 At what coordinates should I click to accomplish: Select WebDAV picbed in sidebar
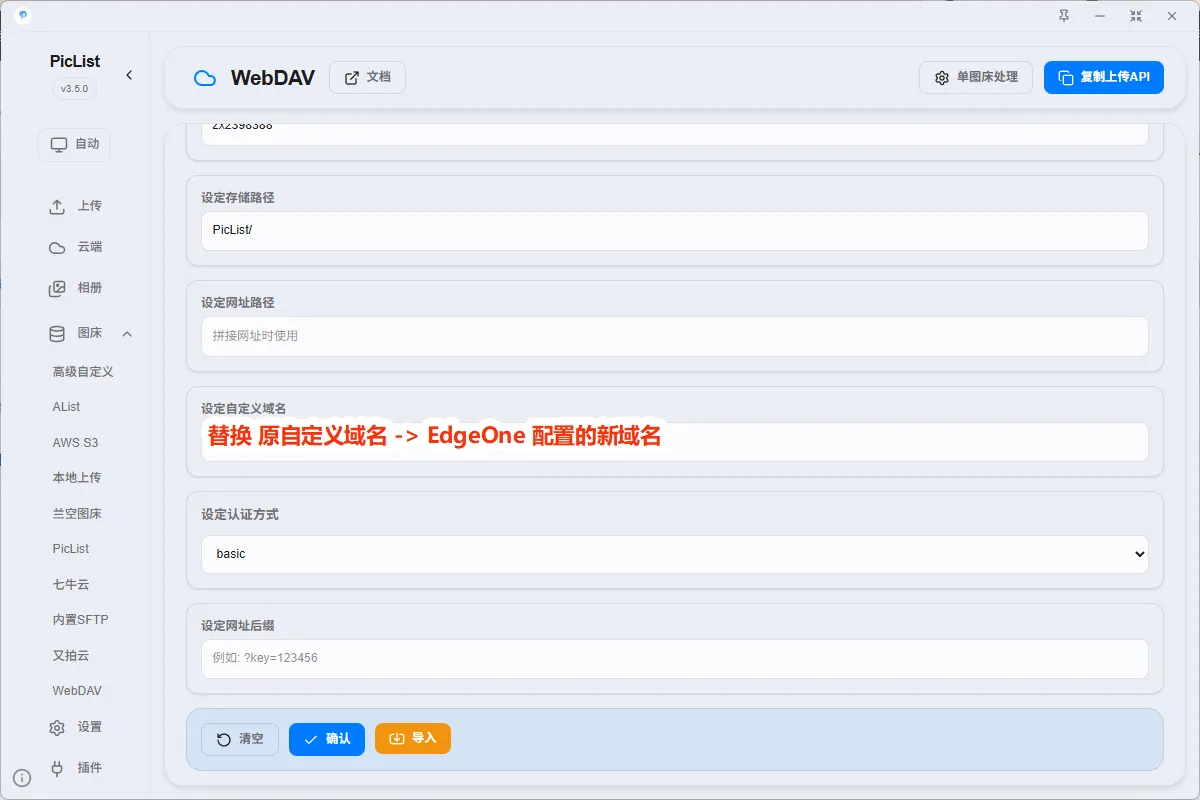pos(77,691)
